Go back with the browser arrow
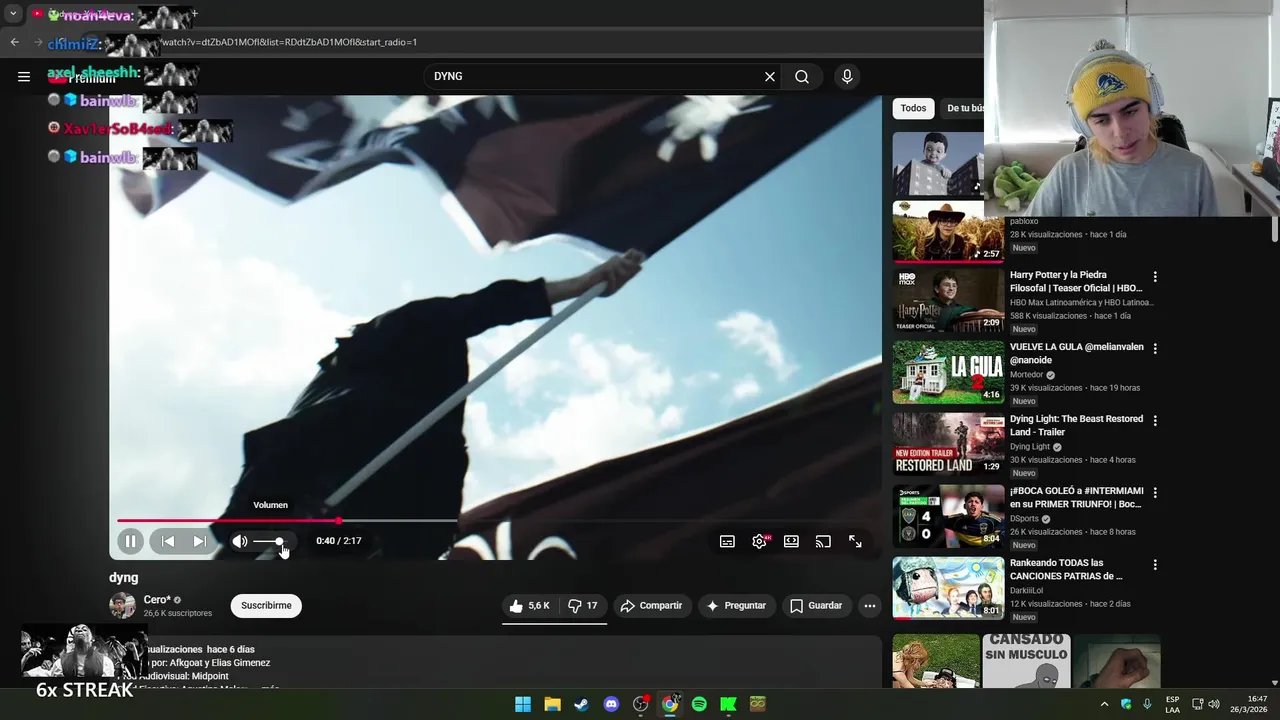The height and width of the screenshot is (720, 1280). coord(14,42)
